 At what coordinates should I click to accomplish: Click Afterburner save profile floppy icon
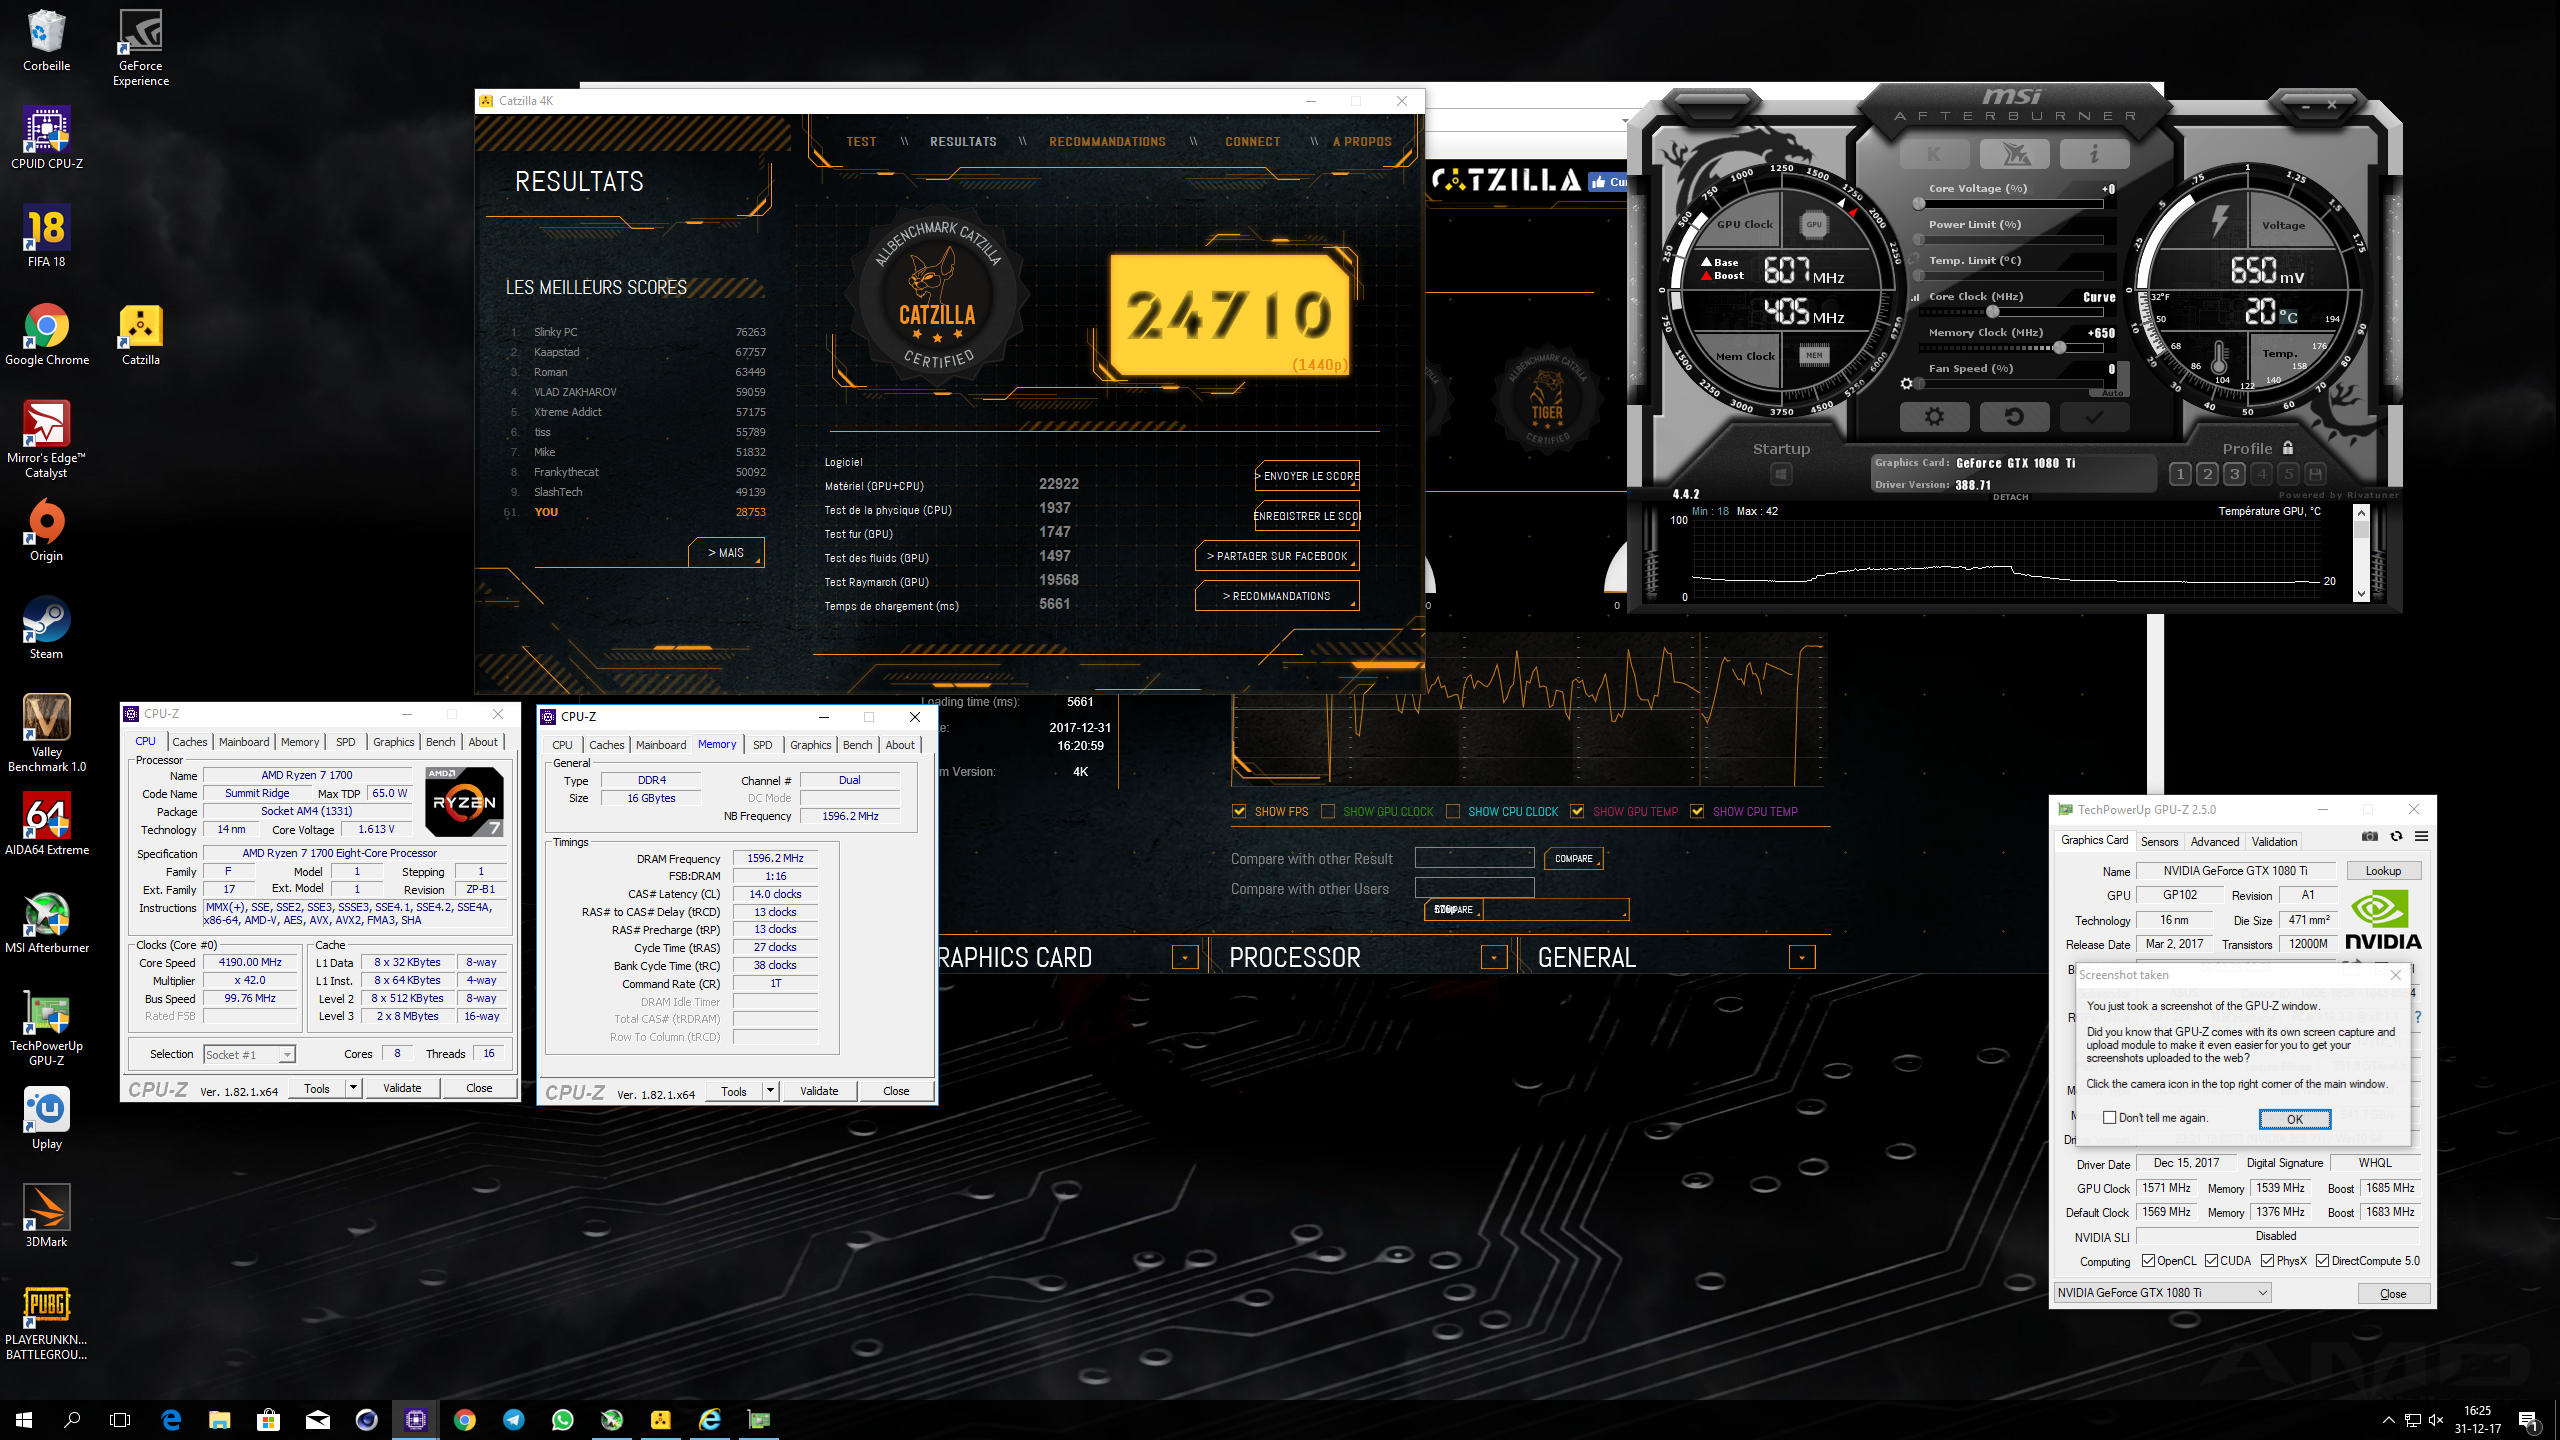[x=2315, y=474]
